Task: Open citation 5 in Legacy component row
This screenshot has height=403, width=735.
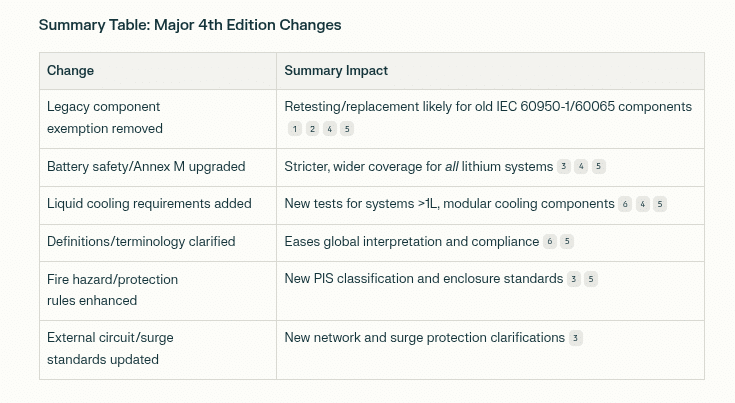Action: tap(347, 129)
